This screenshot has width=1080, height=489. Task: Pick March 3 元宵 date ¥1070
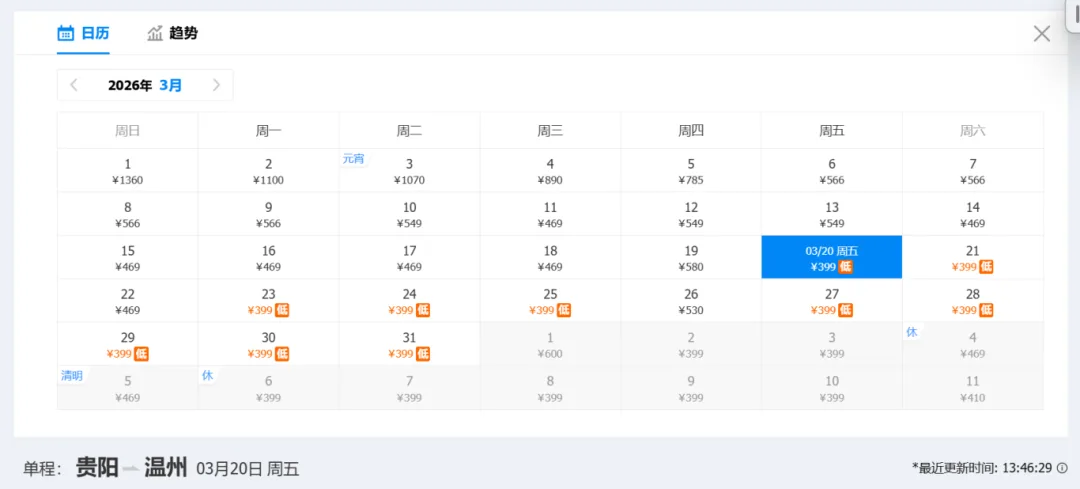click(x=409, y=171)
